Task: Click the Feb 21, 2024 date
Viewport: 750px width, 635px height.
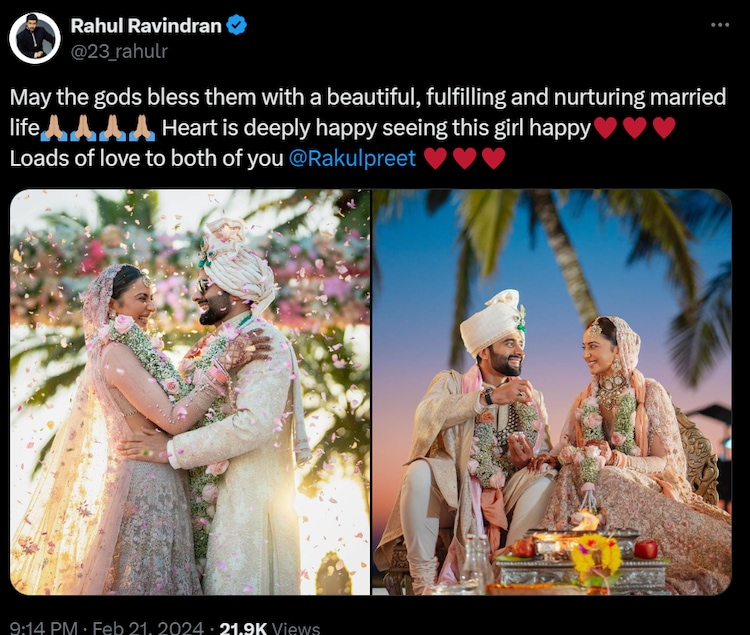Action: tap(148, 627)
